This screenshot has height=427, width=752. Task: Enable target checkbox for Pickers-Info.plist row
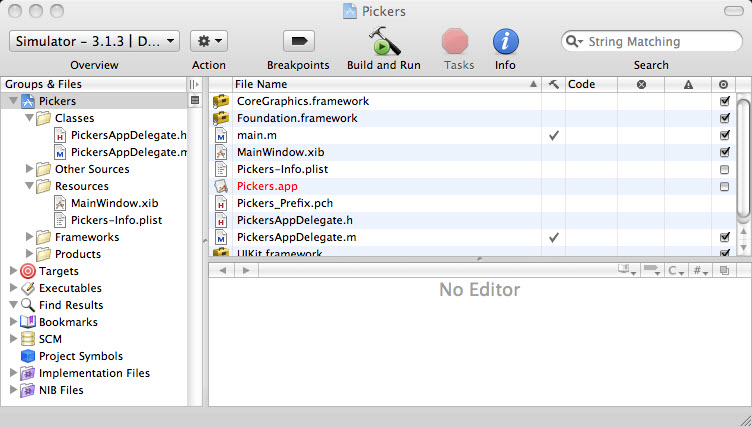point(724,169)
